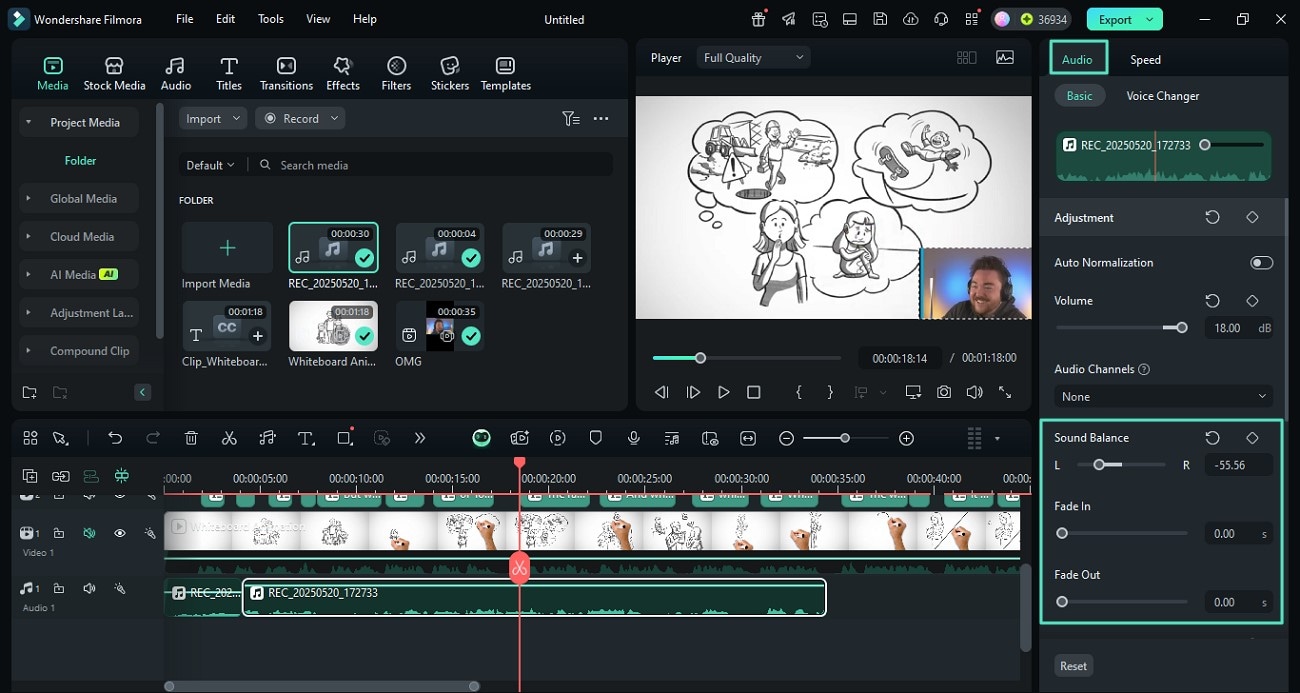The height and width of the screenshot is (693, 1300).
Task: Click the Fade In slider handle
Action: pyautogui.click(x=1062, y=534)
